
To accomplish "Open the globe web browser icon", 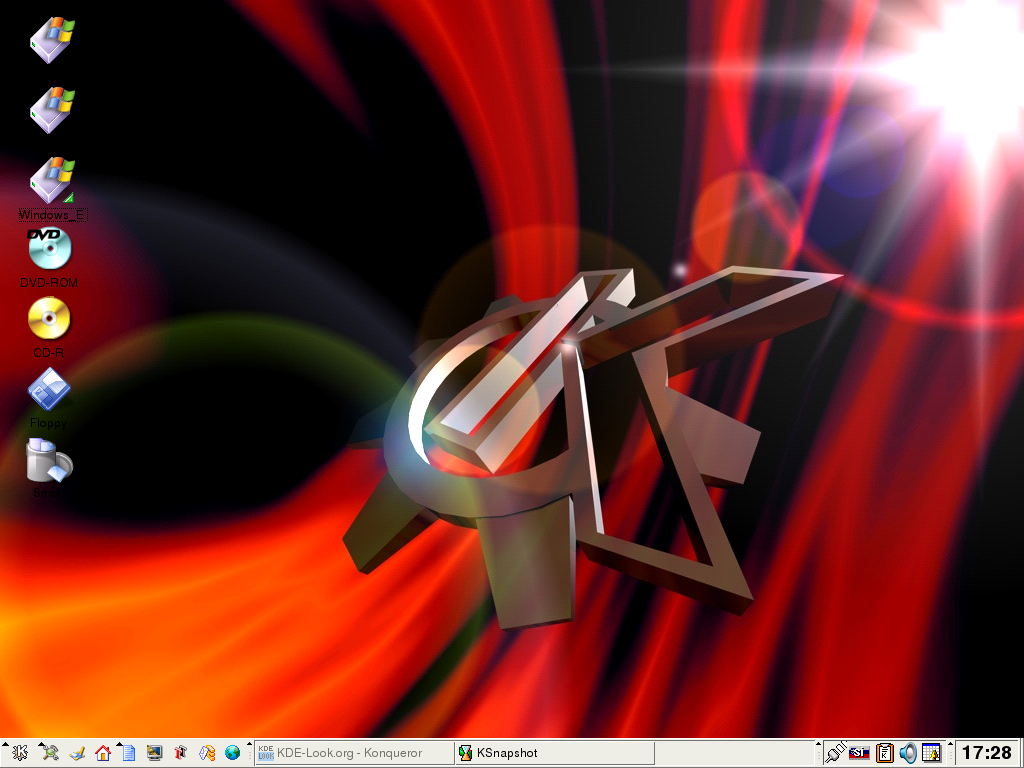I will [232, 753].
